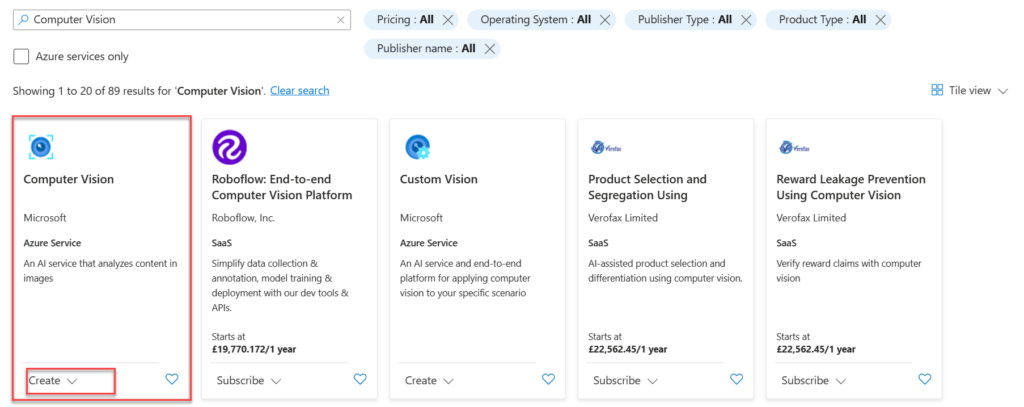This screenshot has width=1024, height=407.
Task: Open the Computer Vision card title
Action: pos(69,179)
